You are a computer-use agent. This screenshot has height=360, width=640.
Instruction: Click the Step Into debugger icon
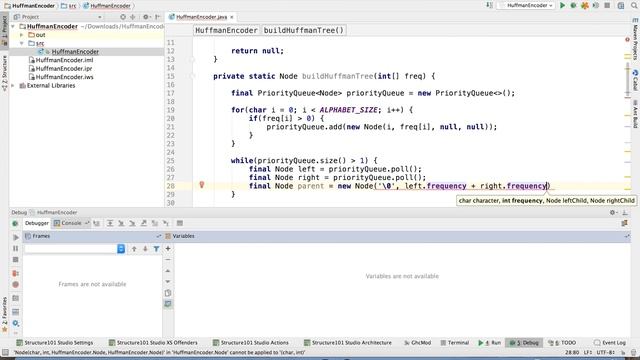tap(121, 223)
